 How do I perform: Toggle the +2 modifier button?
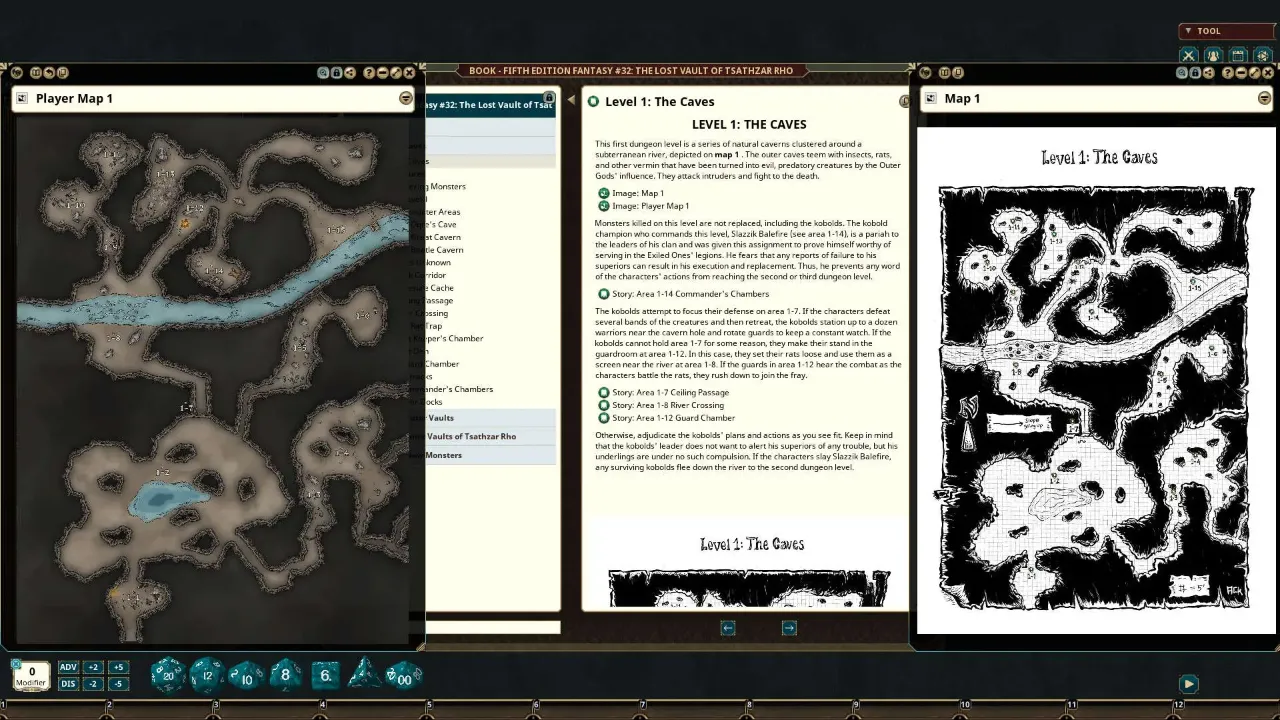coord(94,667)
